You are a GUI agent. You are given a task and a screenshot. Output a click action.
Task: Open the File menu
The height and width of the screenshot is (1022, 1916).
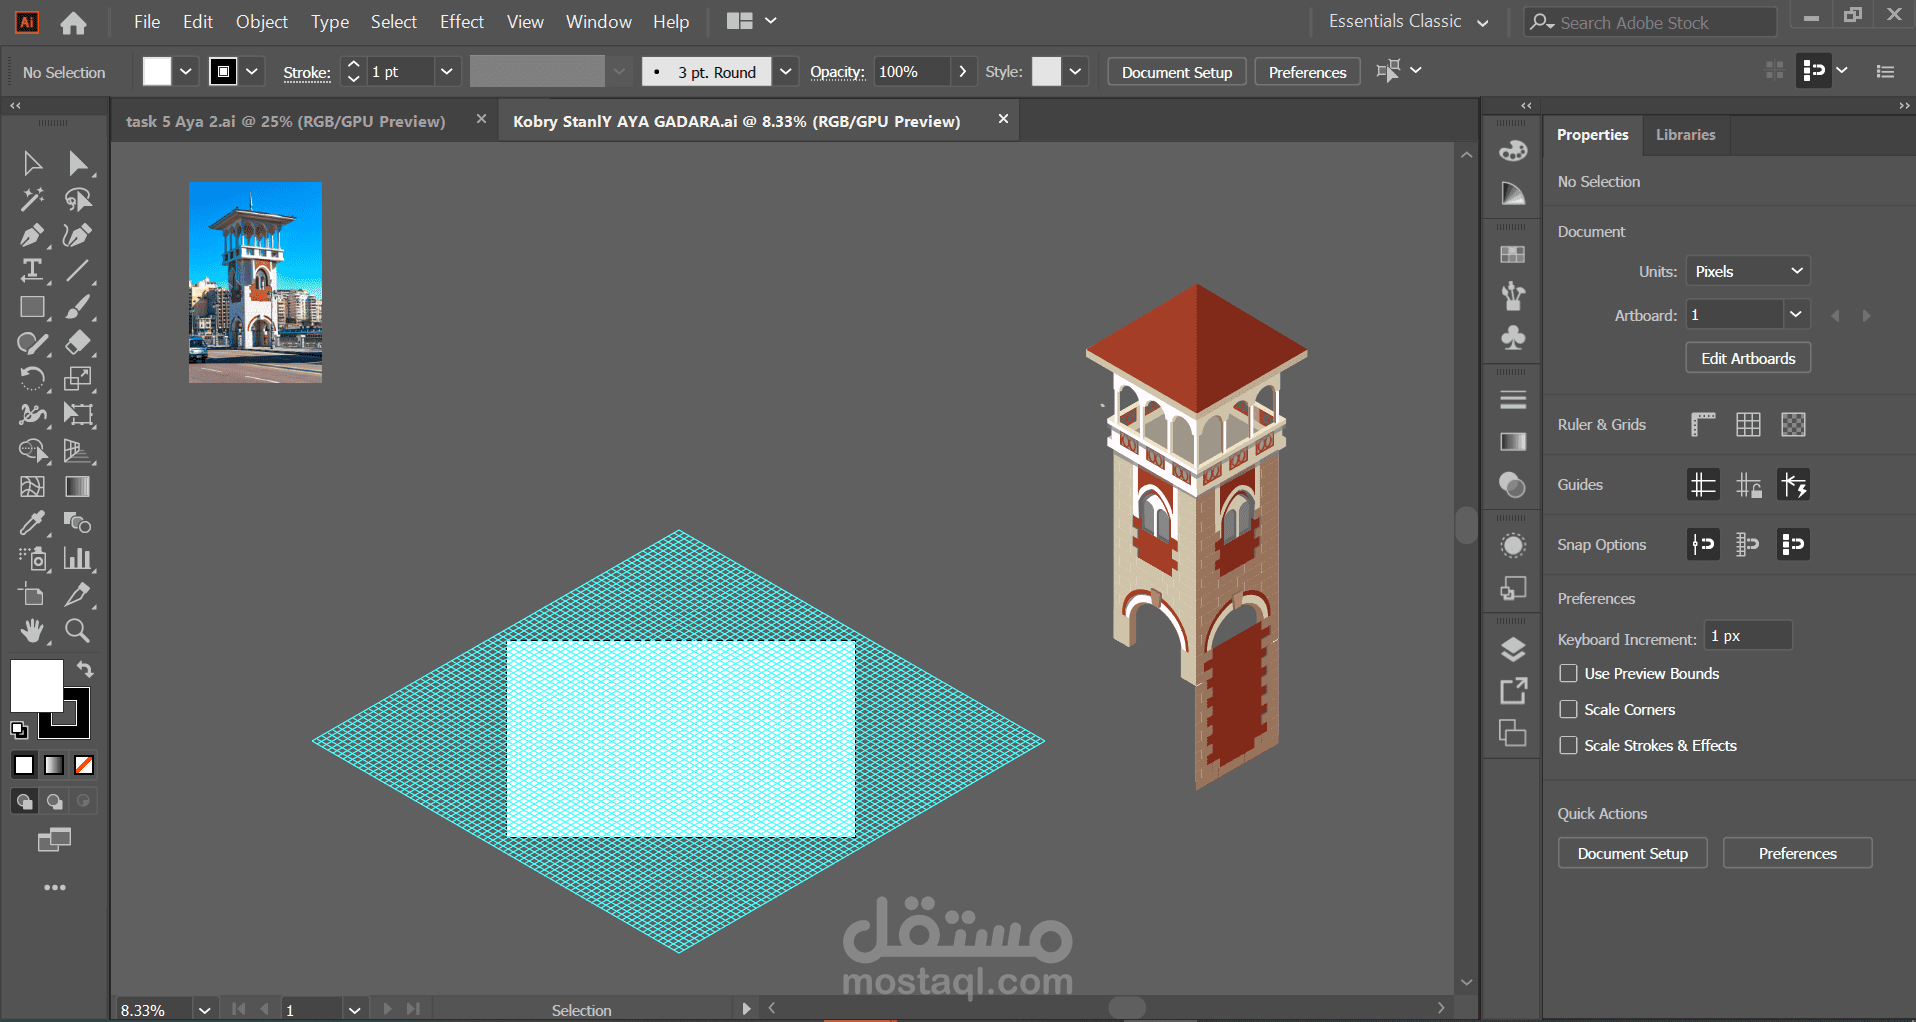(x=147, y=22)
